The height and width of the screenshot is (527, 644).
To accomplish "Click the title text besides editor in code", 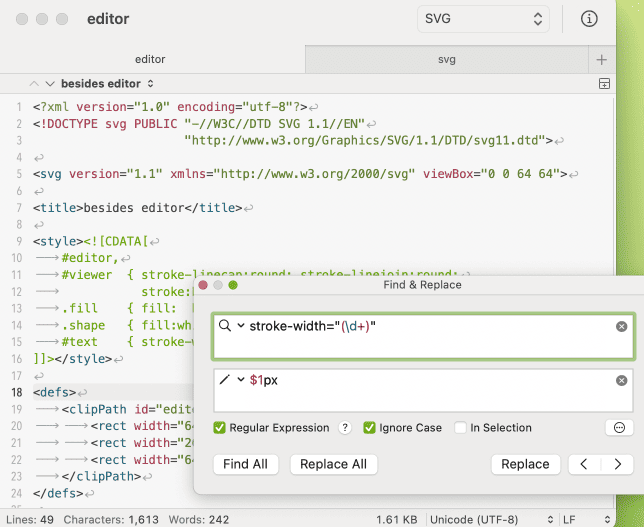I will click(133, 208).
